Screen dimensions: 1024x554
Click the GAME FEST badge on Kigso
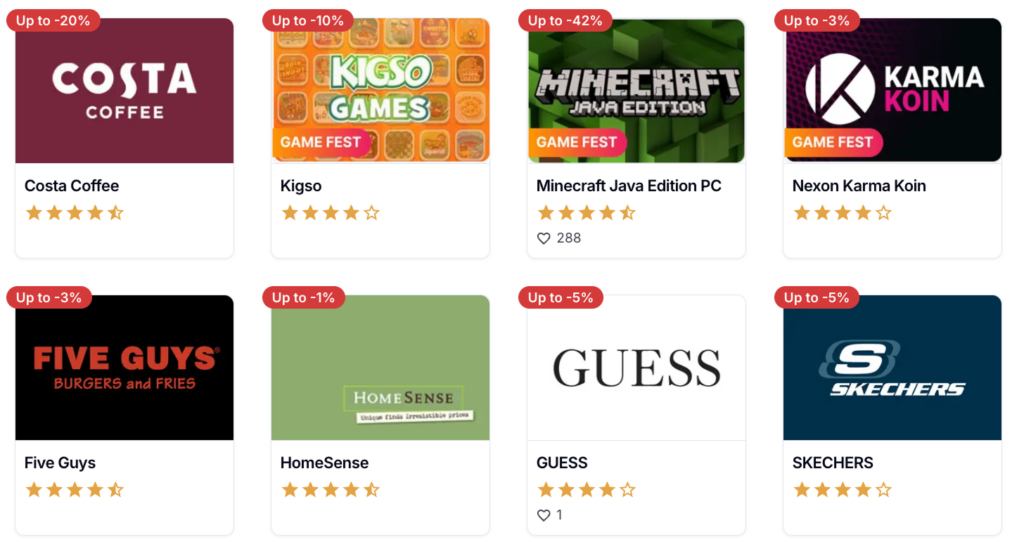coord(321,142)
